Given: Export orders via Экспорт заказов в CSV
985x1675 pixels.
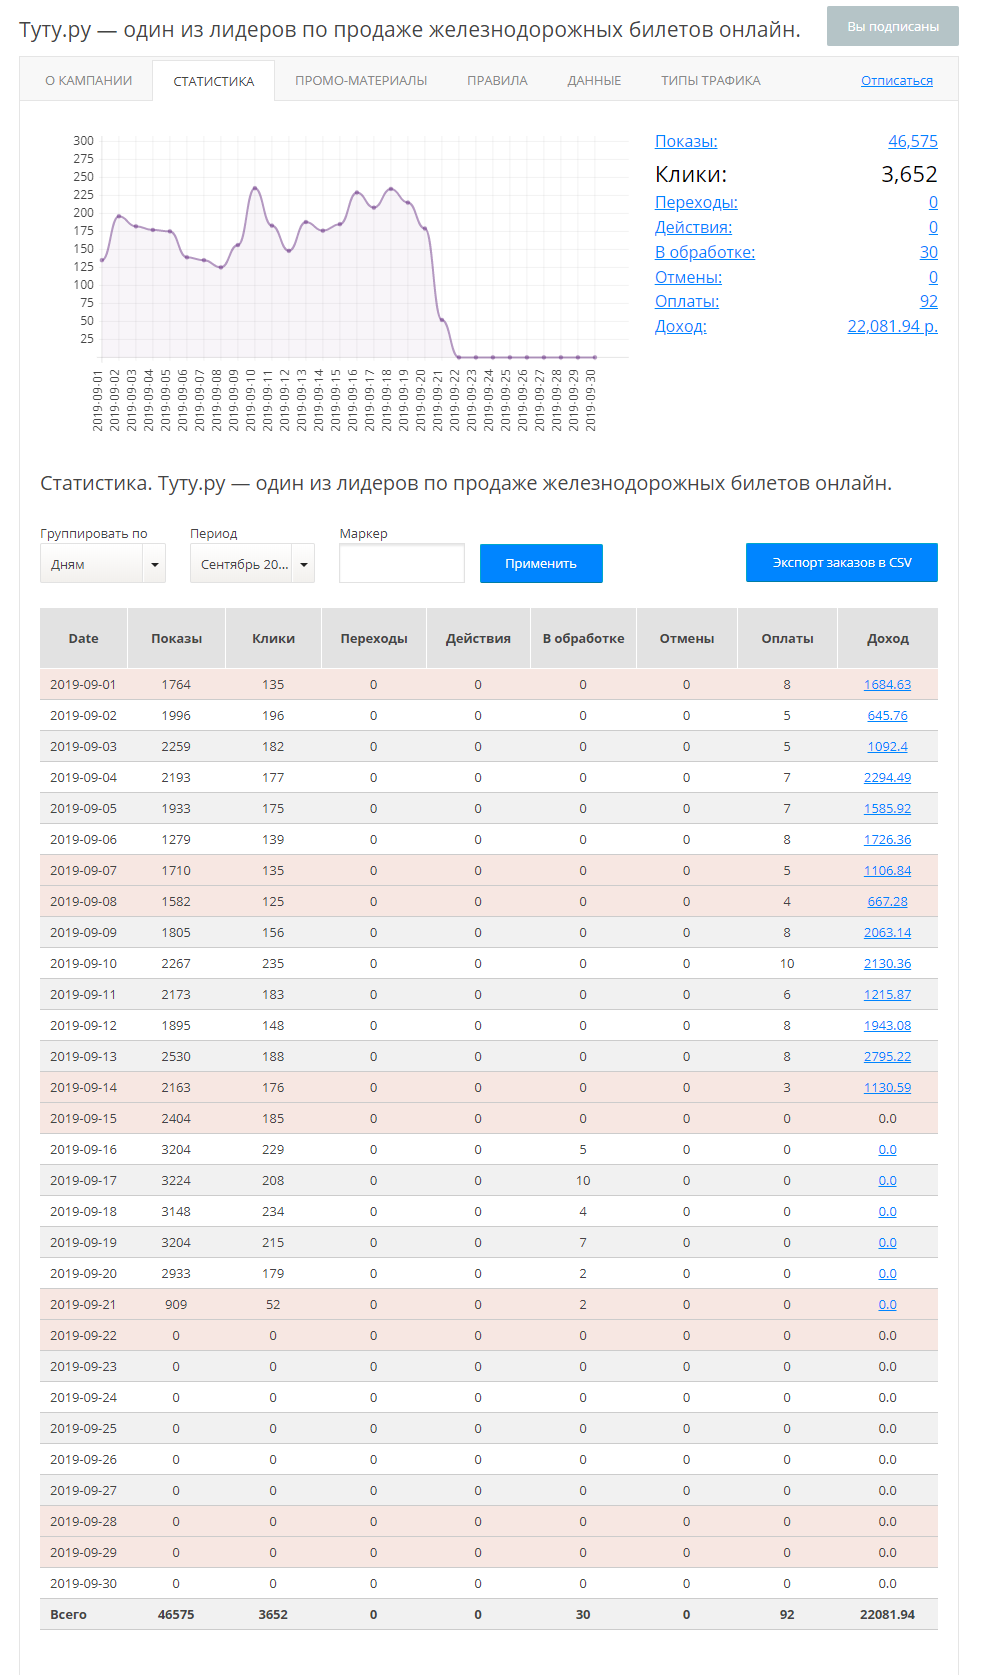Looking at the screenshot, I should coord(841,563).
